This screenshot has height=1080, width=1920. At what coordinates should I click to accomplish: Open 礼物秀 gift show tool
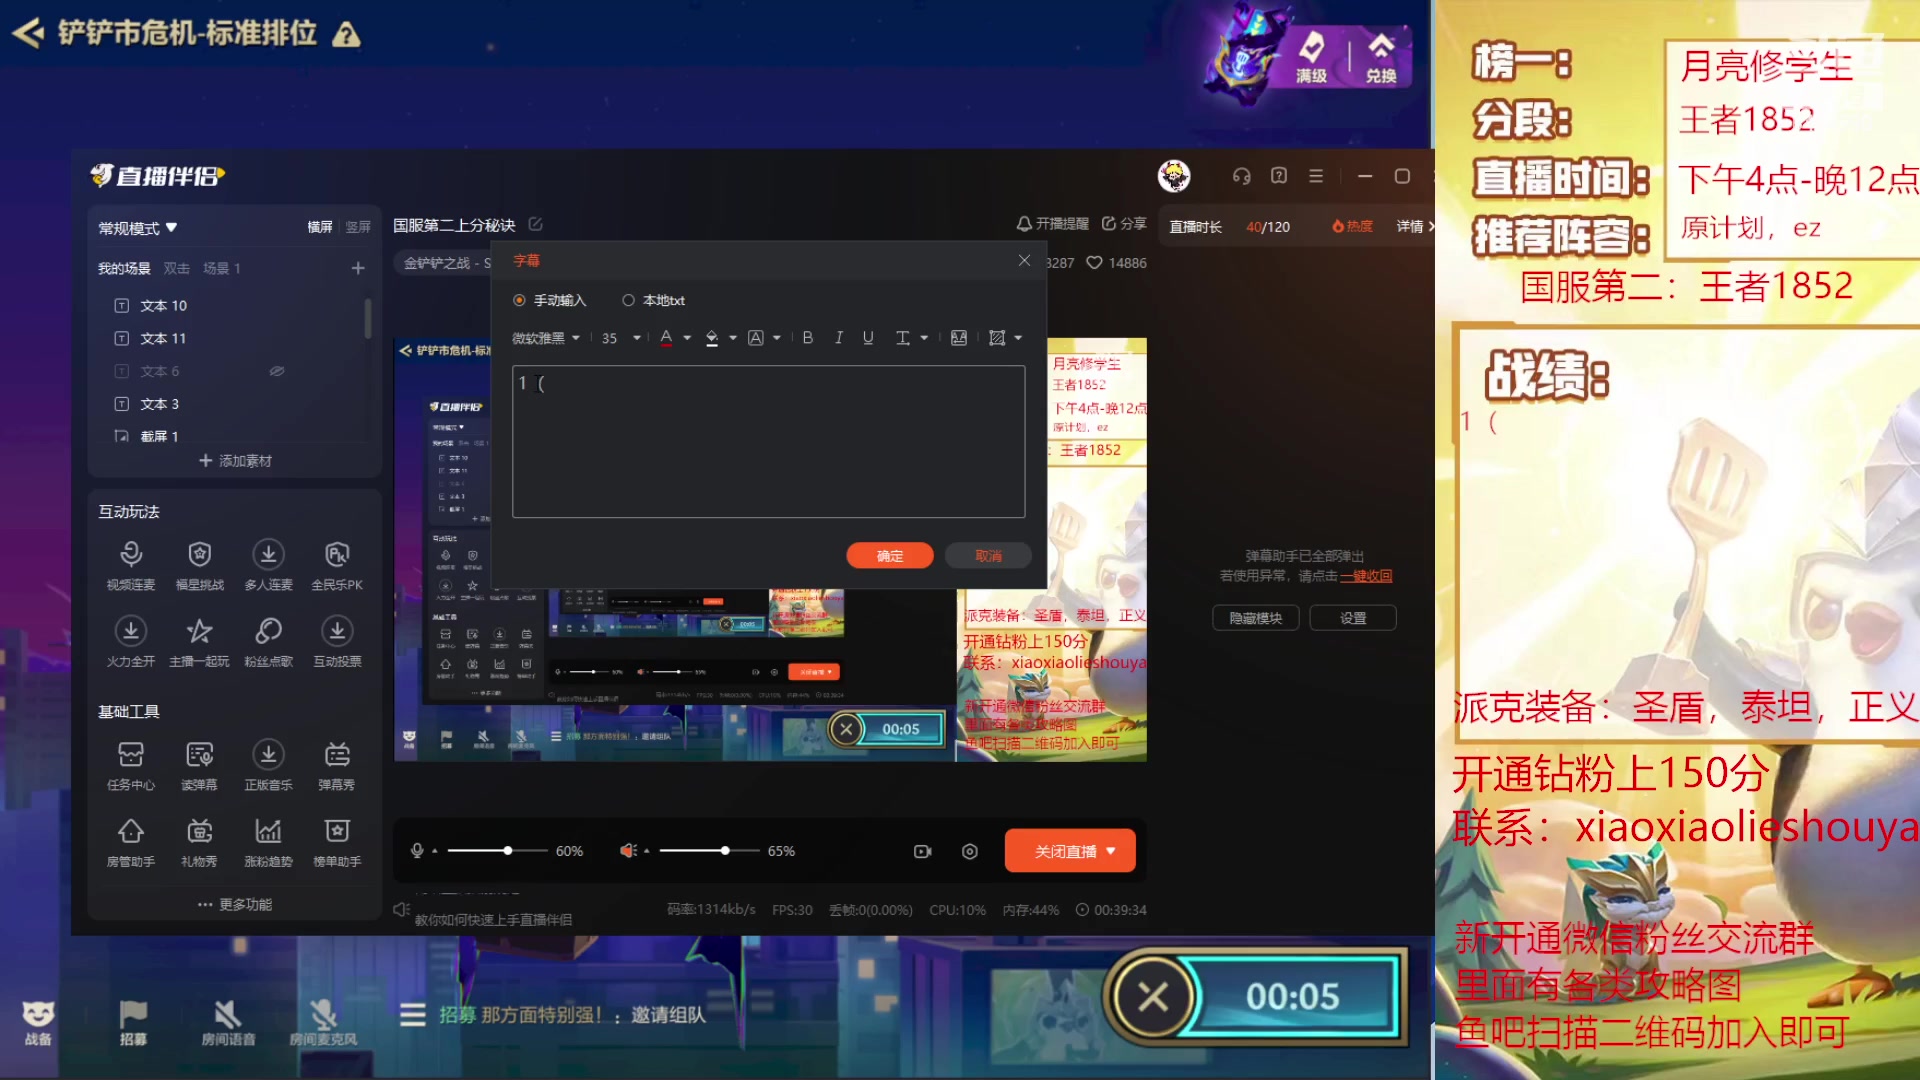(199, 842)
